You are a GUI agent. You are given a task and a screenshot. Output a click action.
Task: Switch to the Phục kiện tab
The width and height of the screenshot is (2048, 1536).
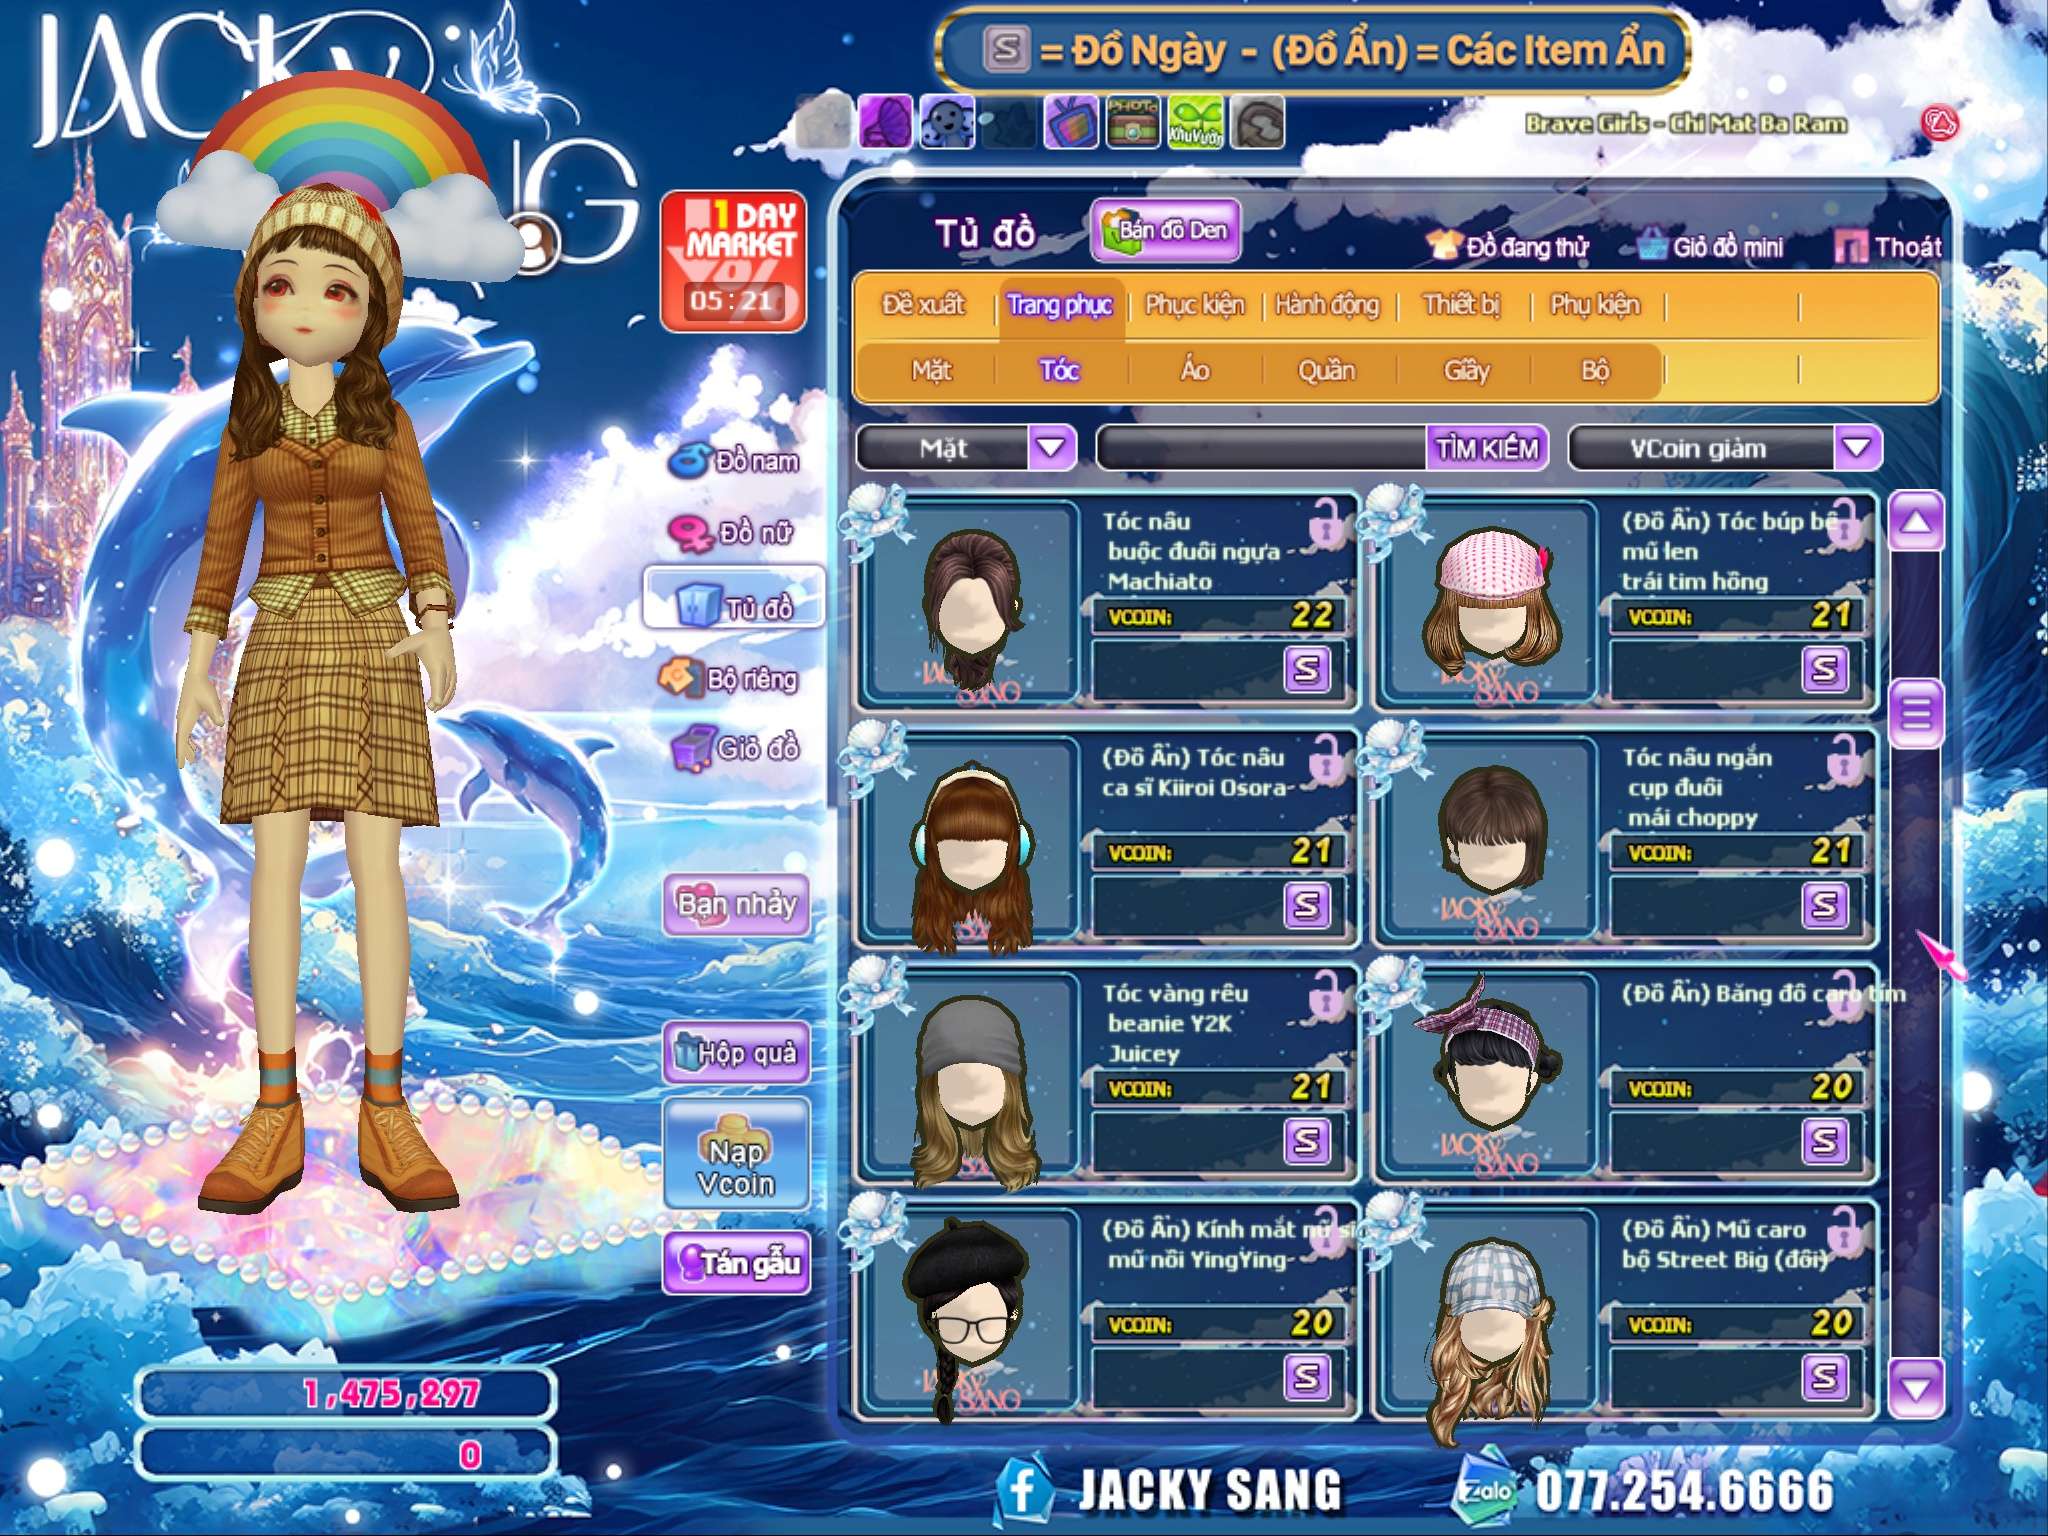(1195, 304)
